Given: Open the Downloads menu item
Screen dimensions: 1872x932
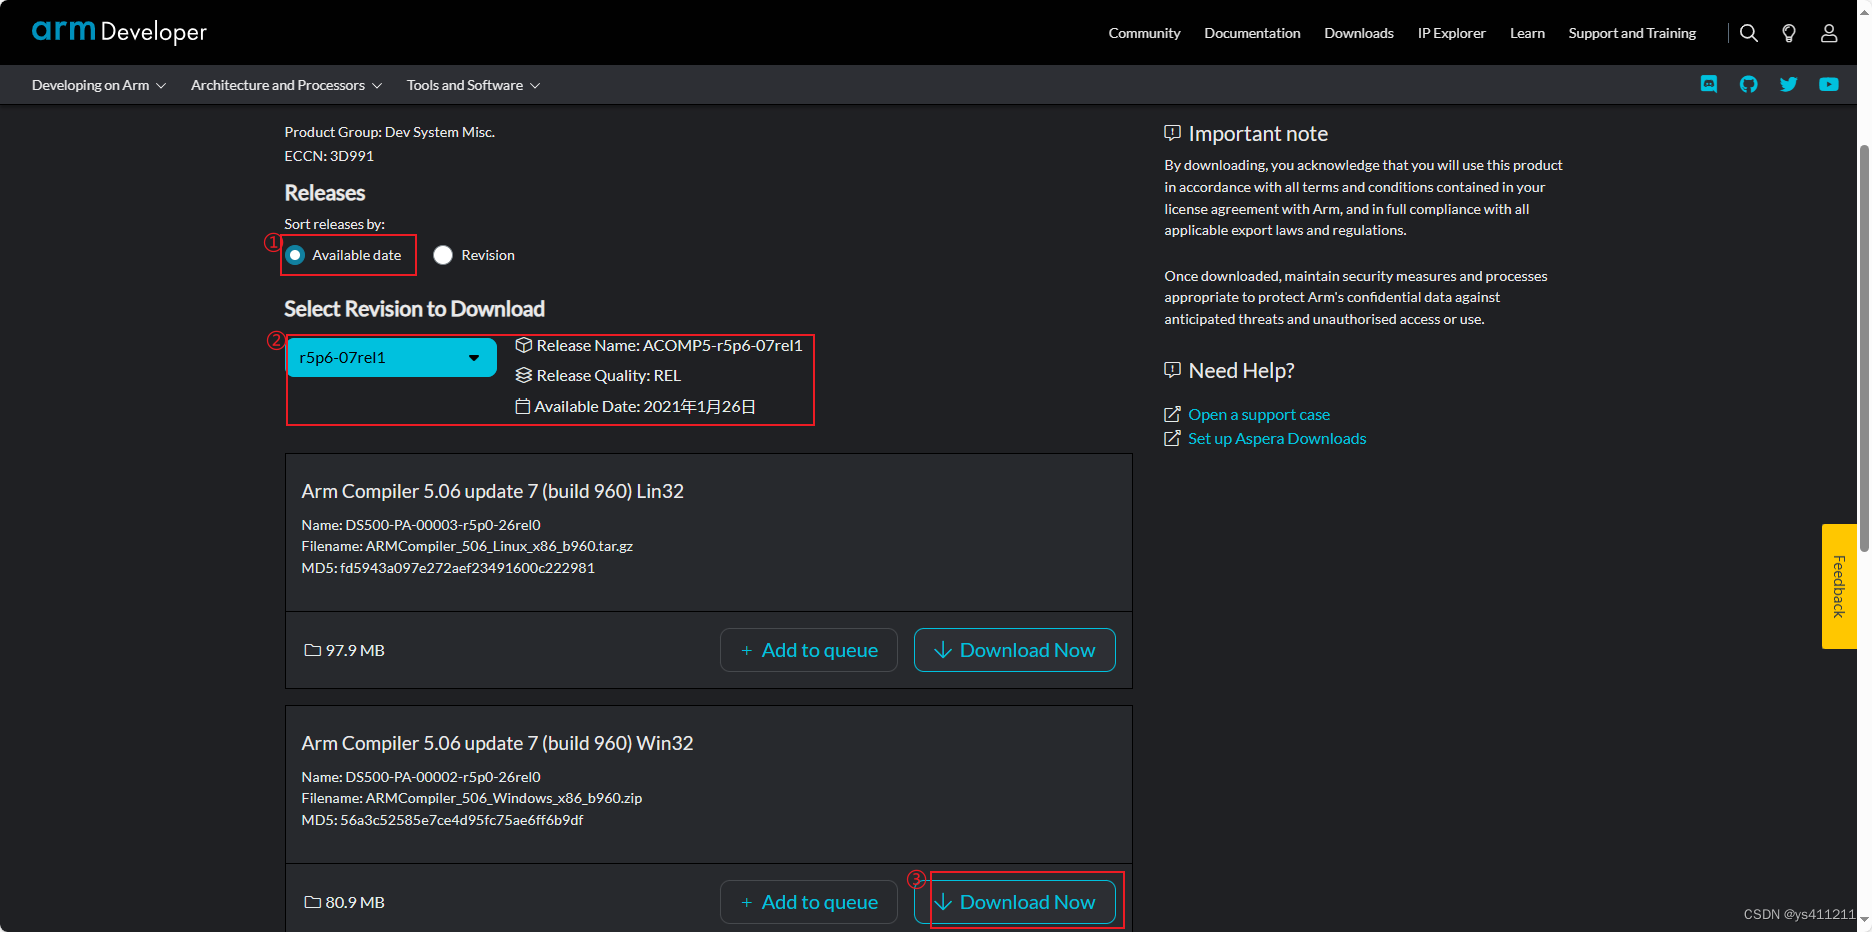Looking at the screenshot, I should pyautogui.click(x=1359, y=33).
